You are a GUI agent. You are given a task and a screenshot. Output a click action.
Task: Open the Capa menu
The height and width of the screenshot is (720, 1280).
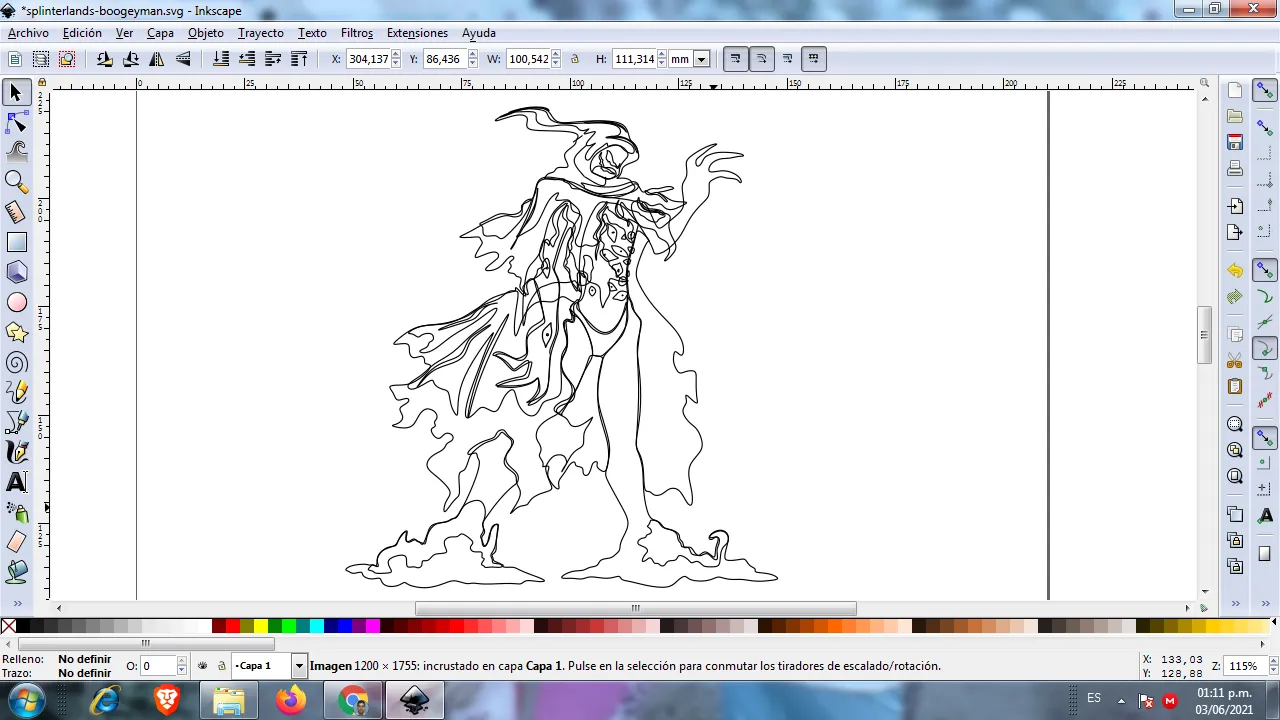coord(160,33)
